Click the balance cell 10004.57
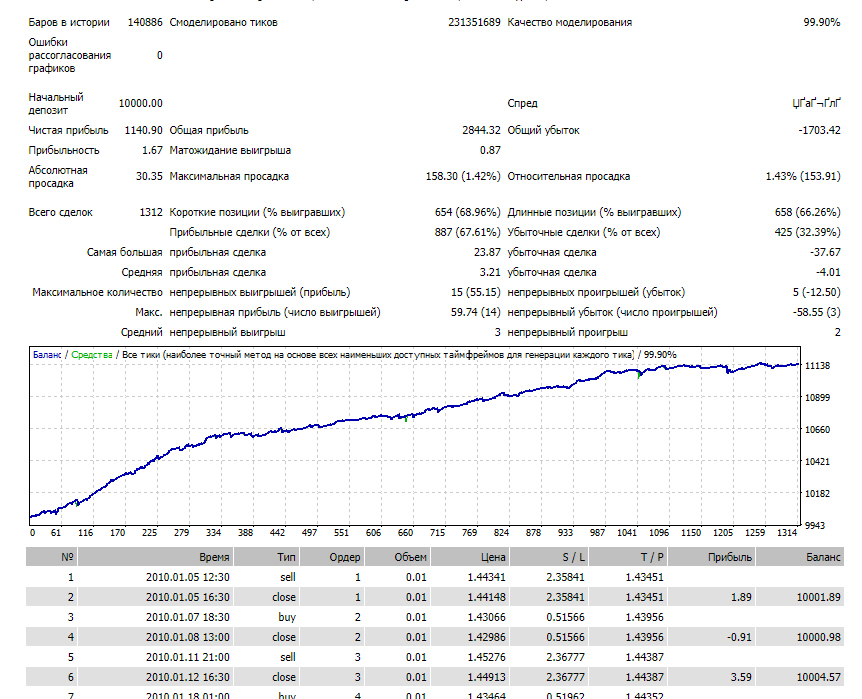 pyautogui.click(x=819, y=677)
